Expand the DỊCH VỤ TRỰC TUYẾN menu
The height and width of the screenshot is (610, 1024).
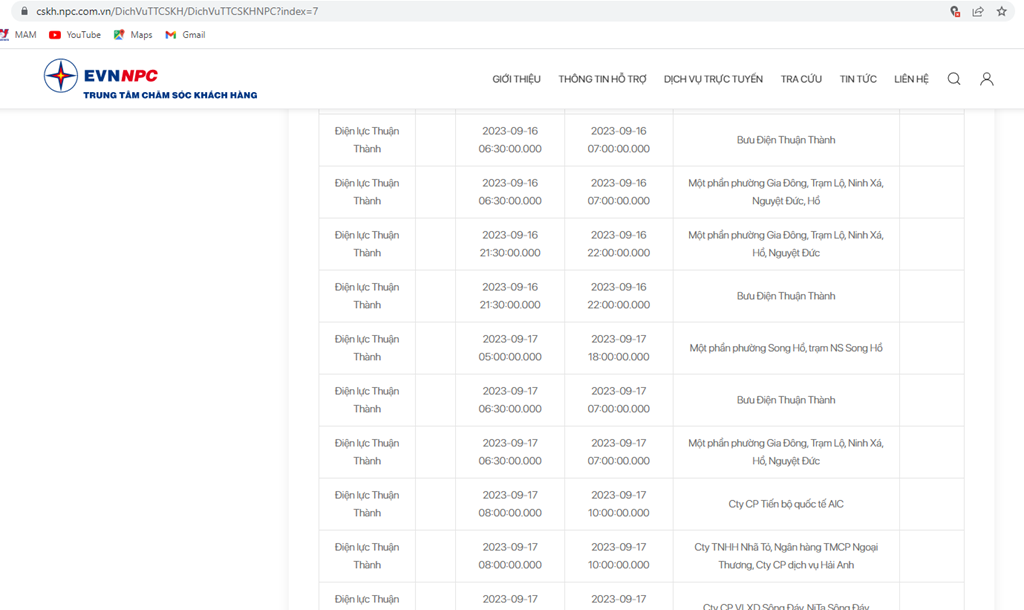pos(713,79)
